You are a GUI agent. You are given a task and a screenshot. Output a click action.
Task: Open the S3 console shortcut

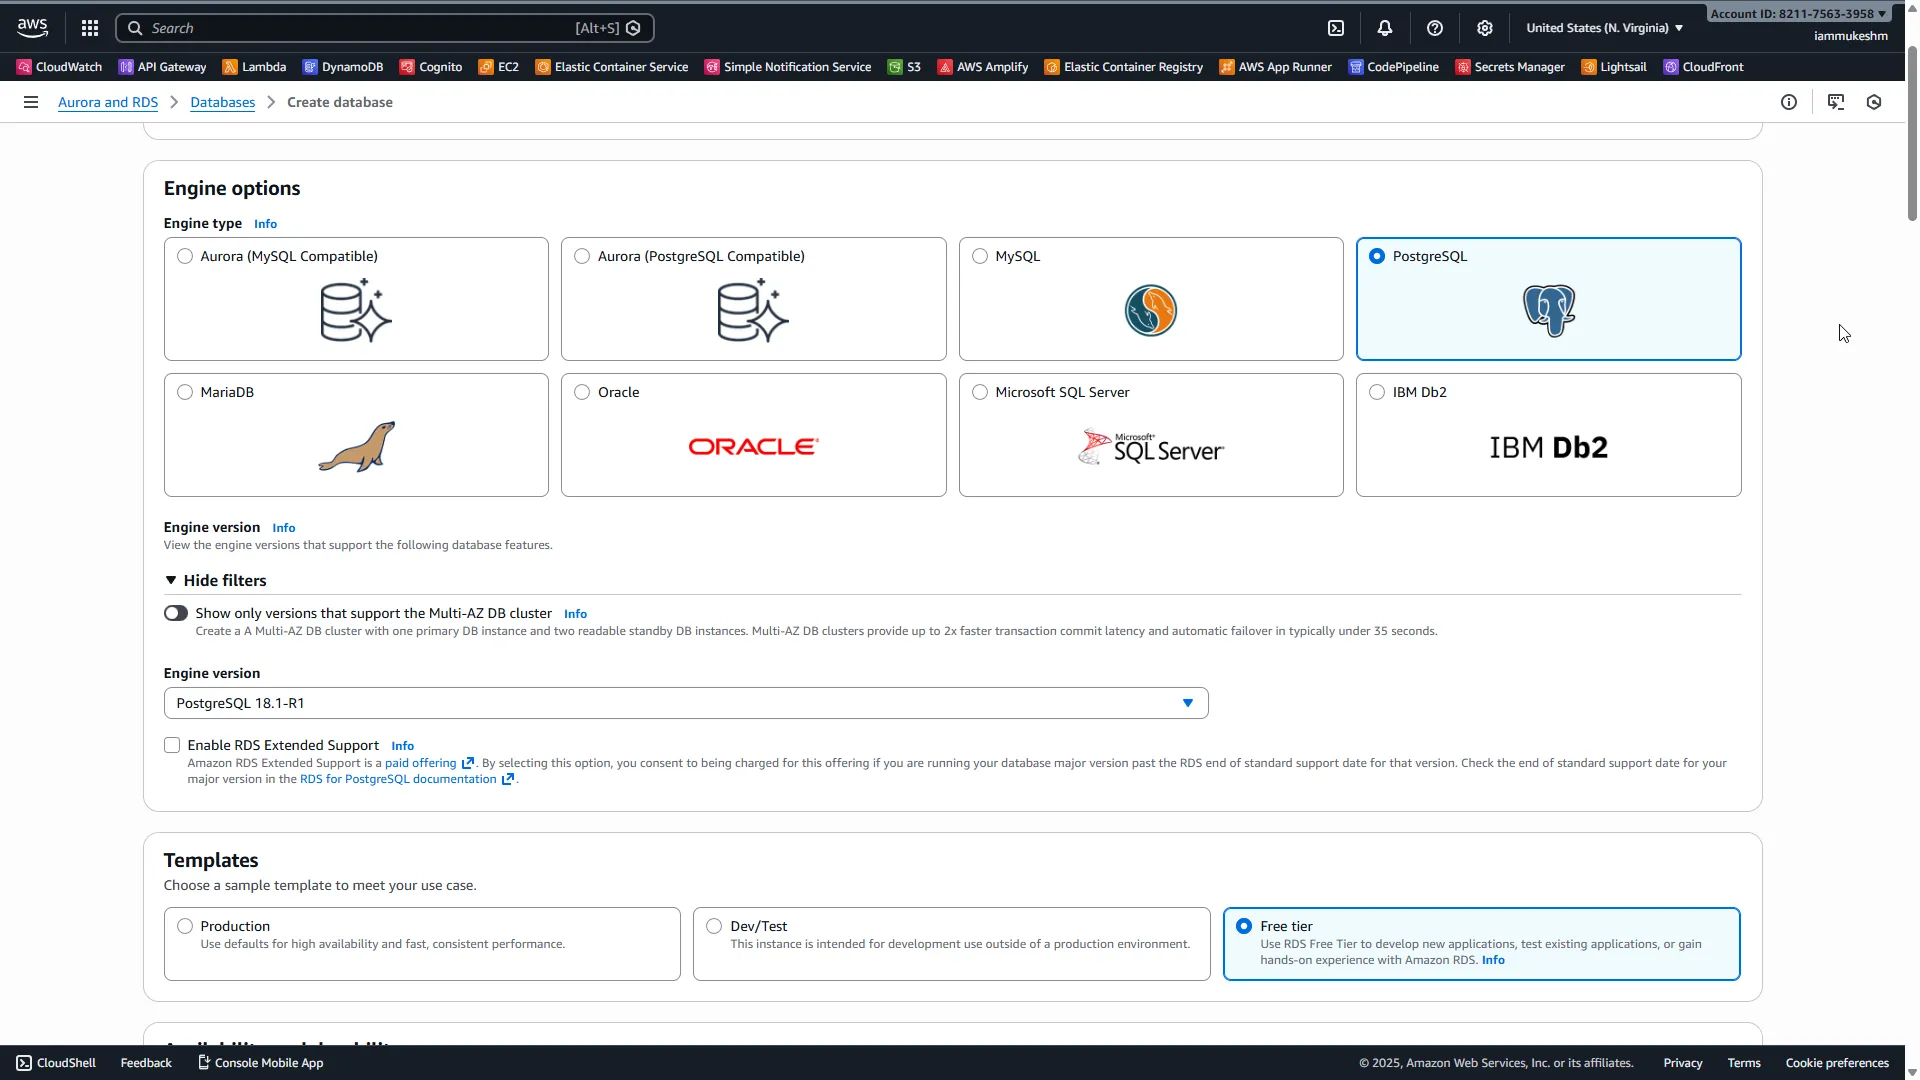click(x=903, y=67)
